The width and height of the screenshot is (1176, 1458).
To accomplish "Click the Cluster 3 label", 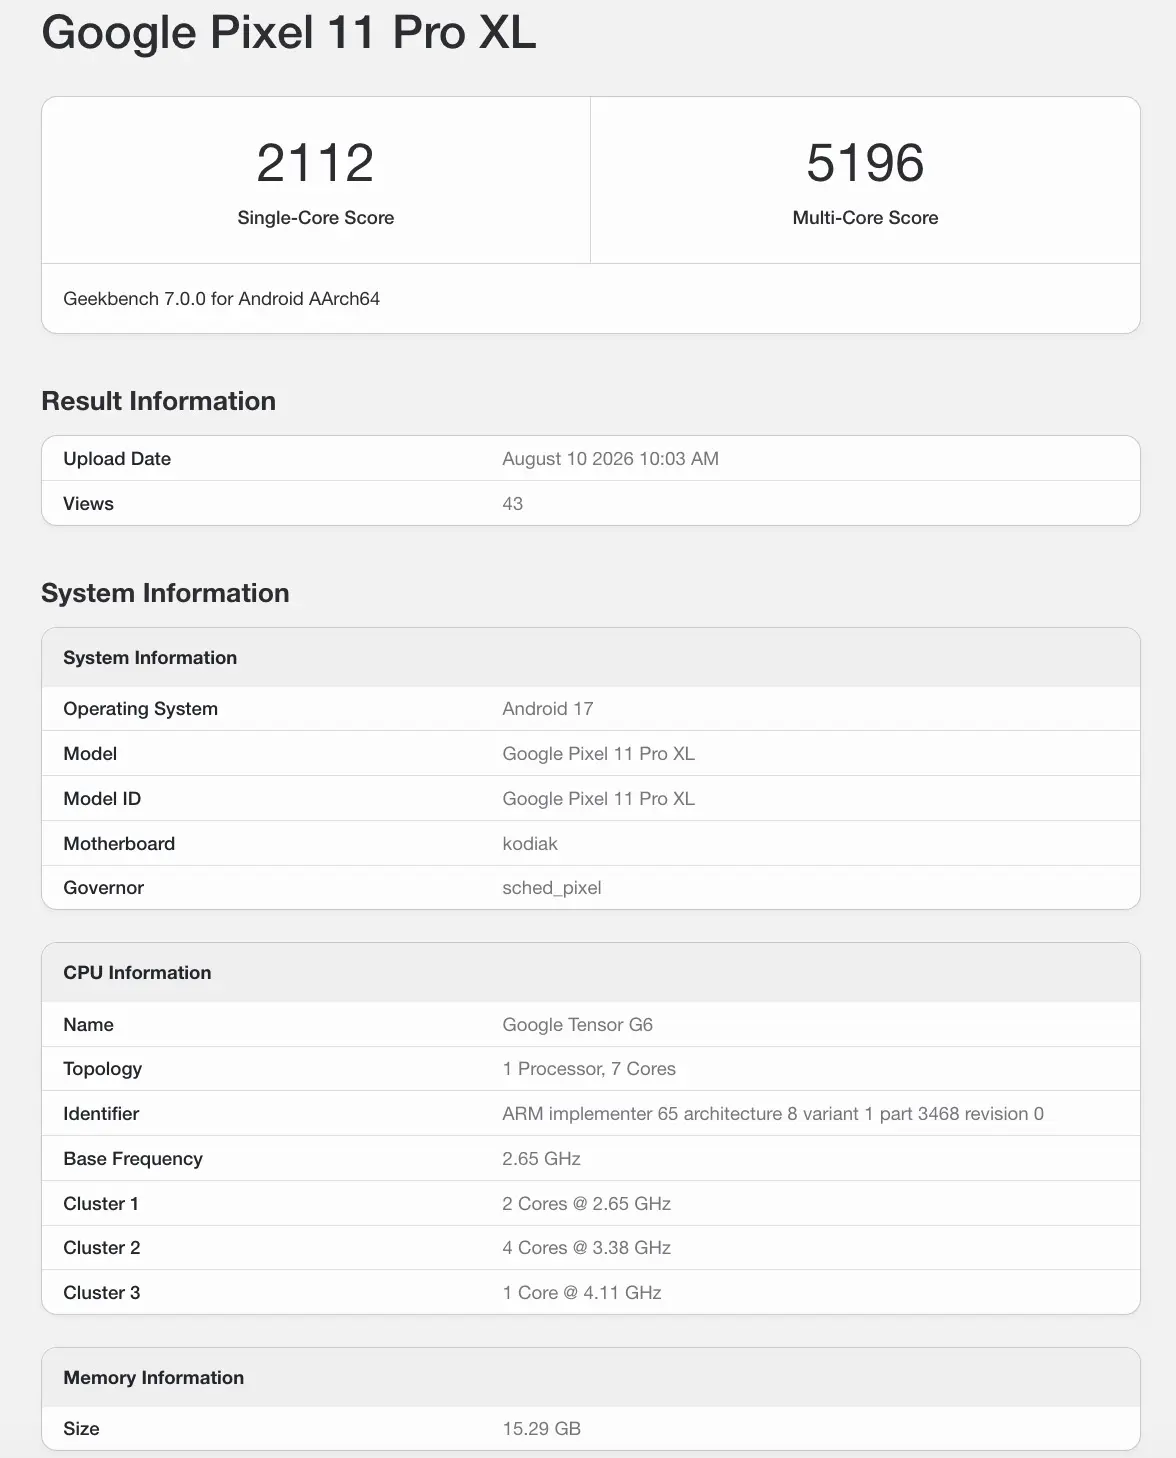I will click(101, 1293).
